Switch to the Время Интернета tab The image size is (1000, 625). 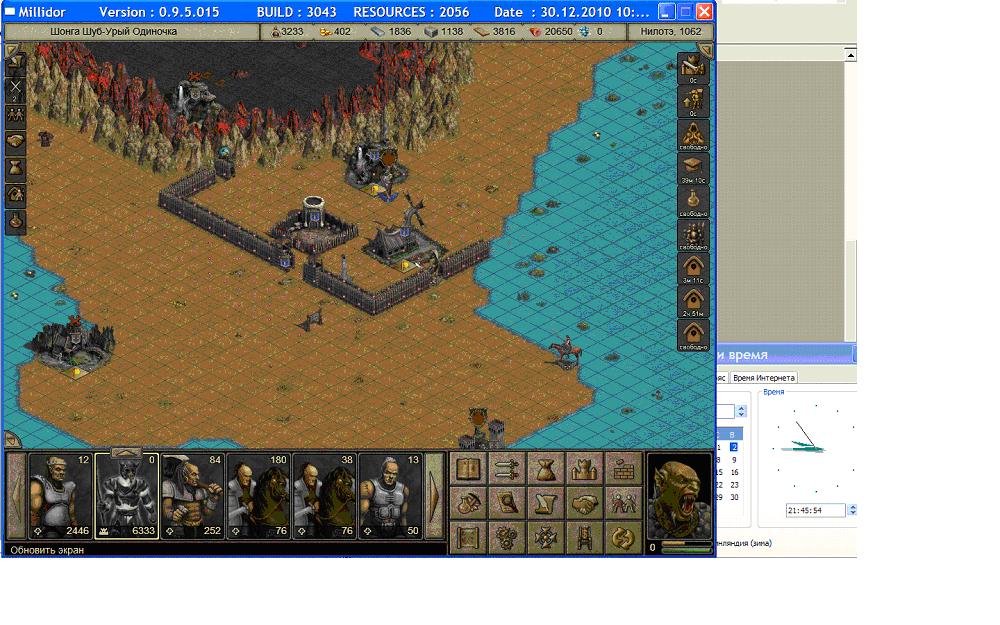(763, 378)
